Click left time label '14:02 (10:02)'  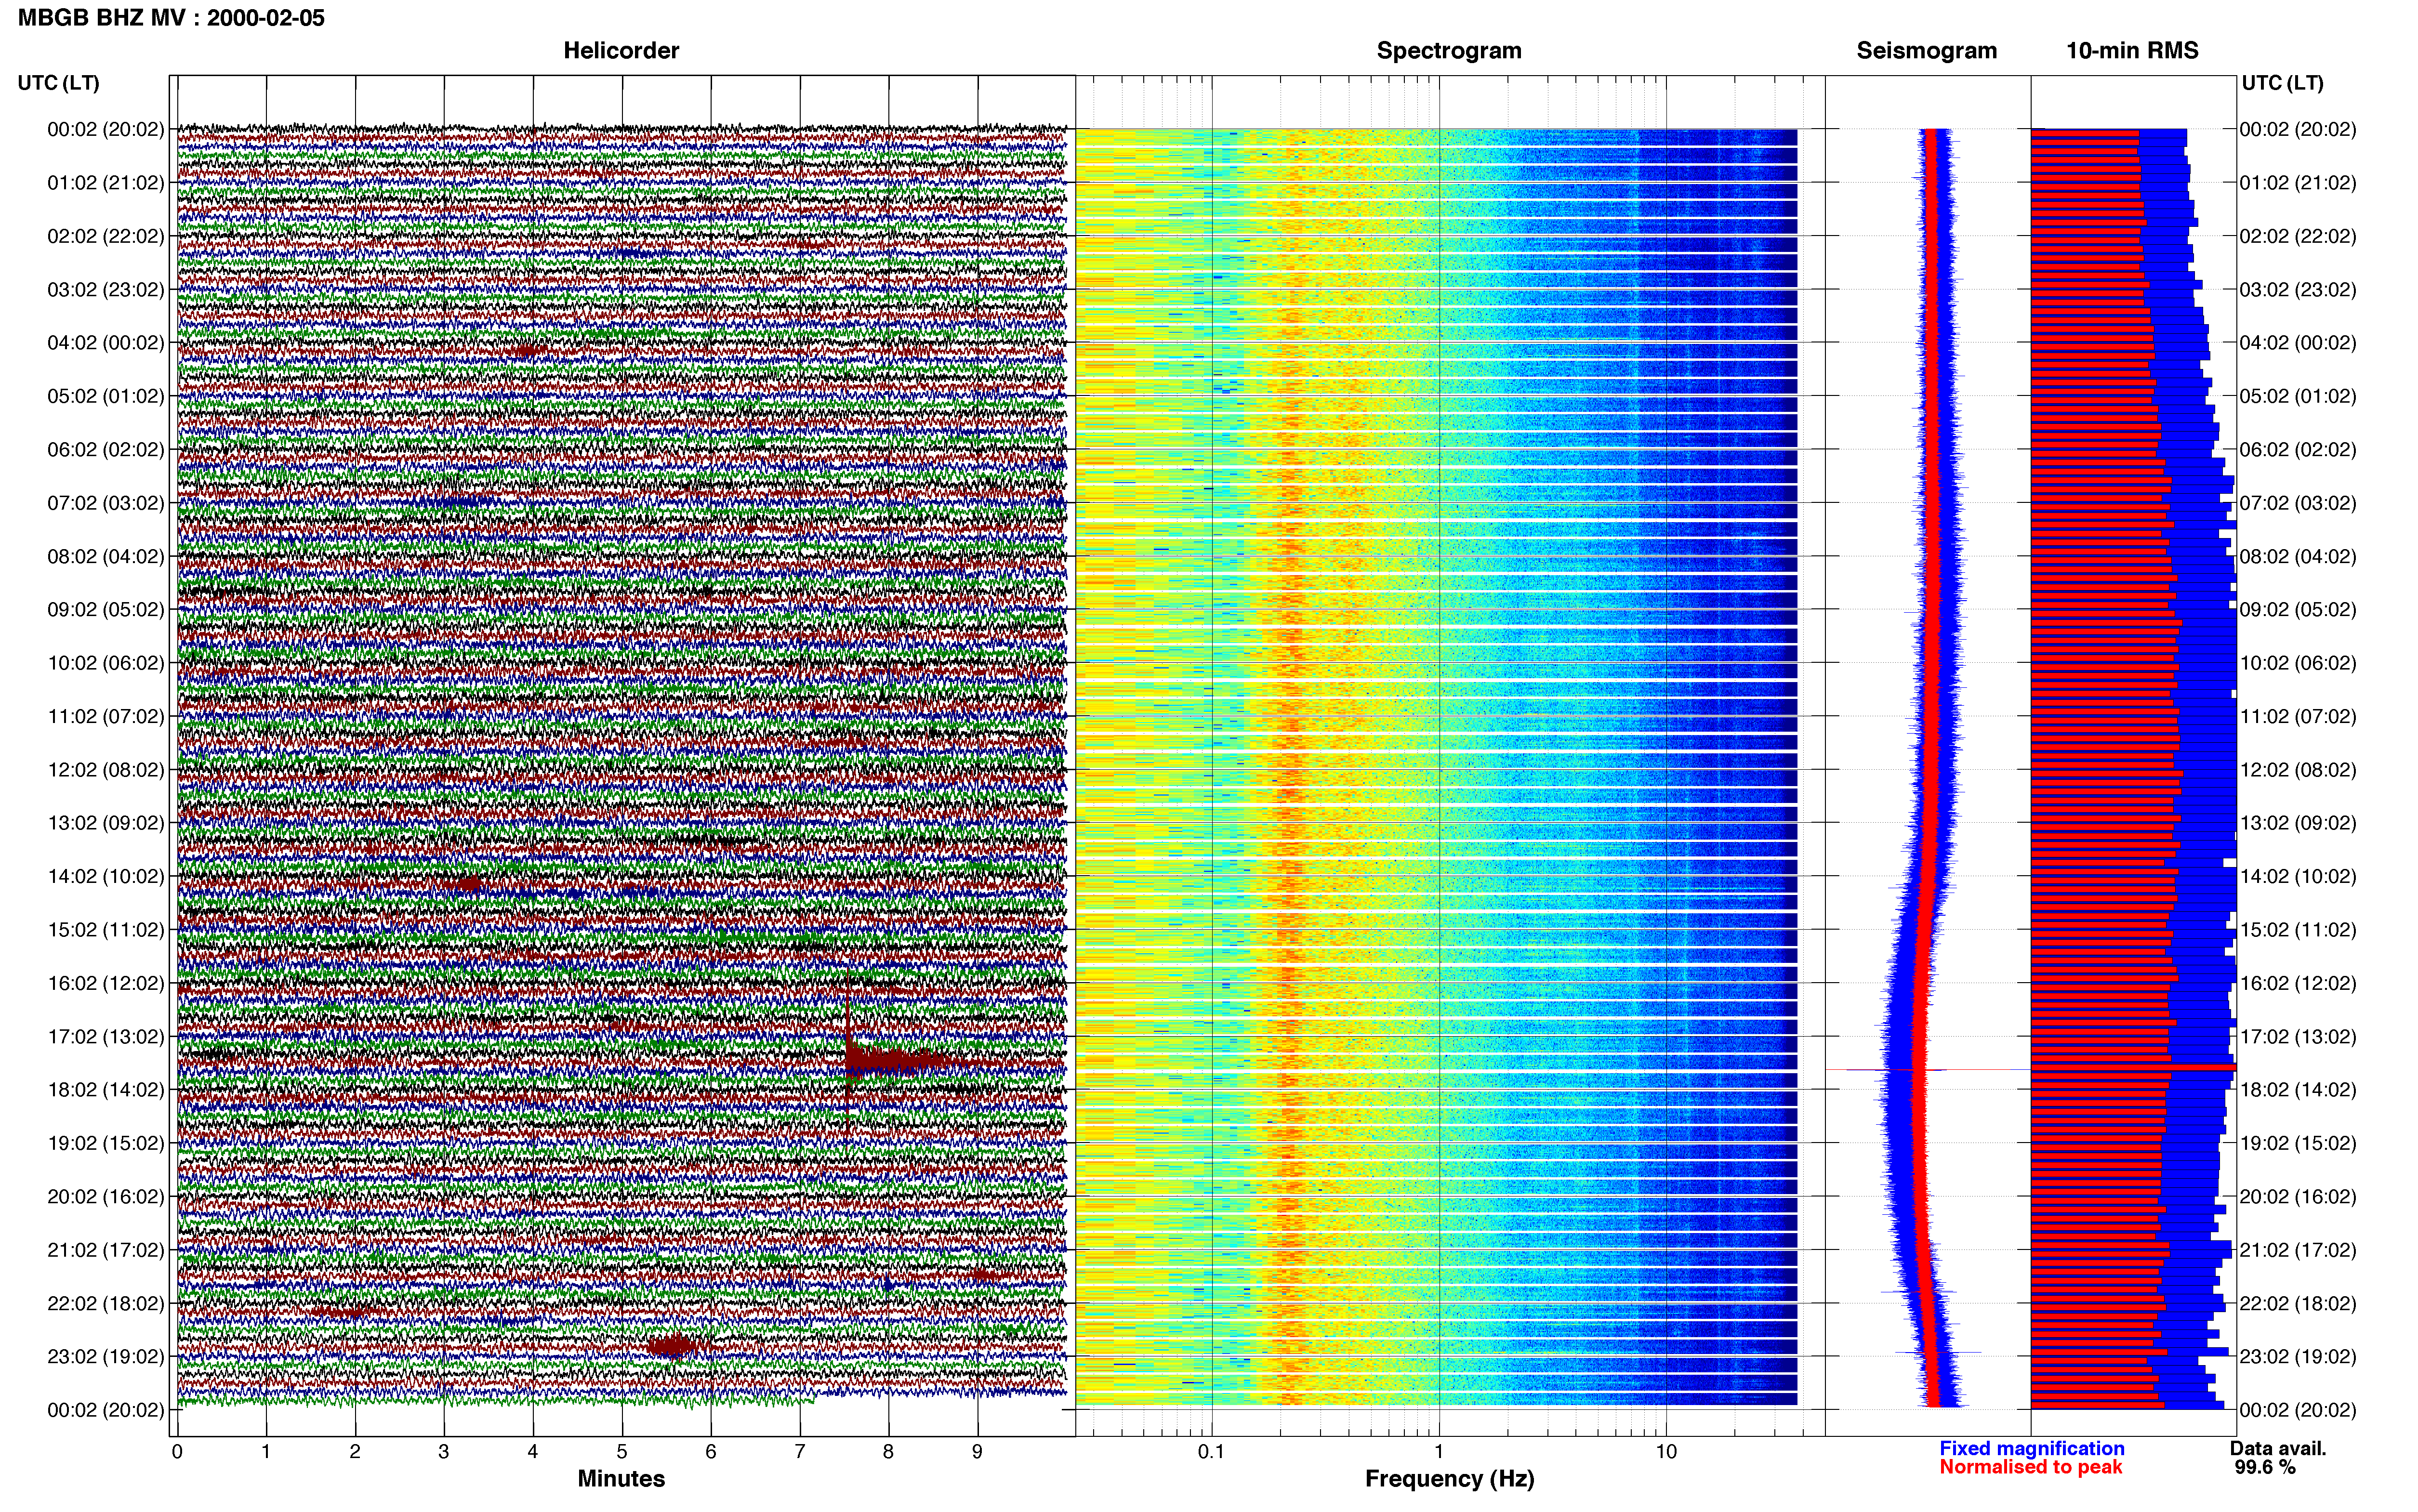[106, 877]
